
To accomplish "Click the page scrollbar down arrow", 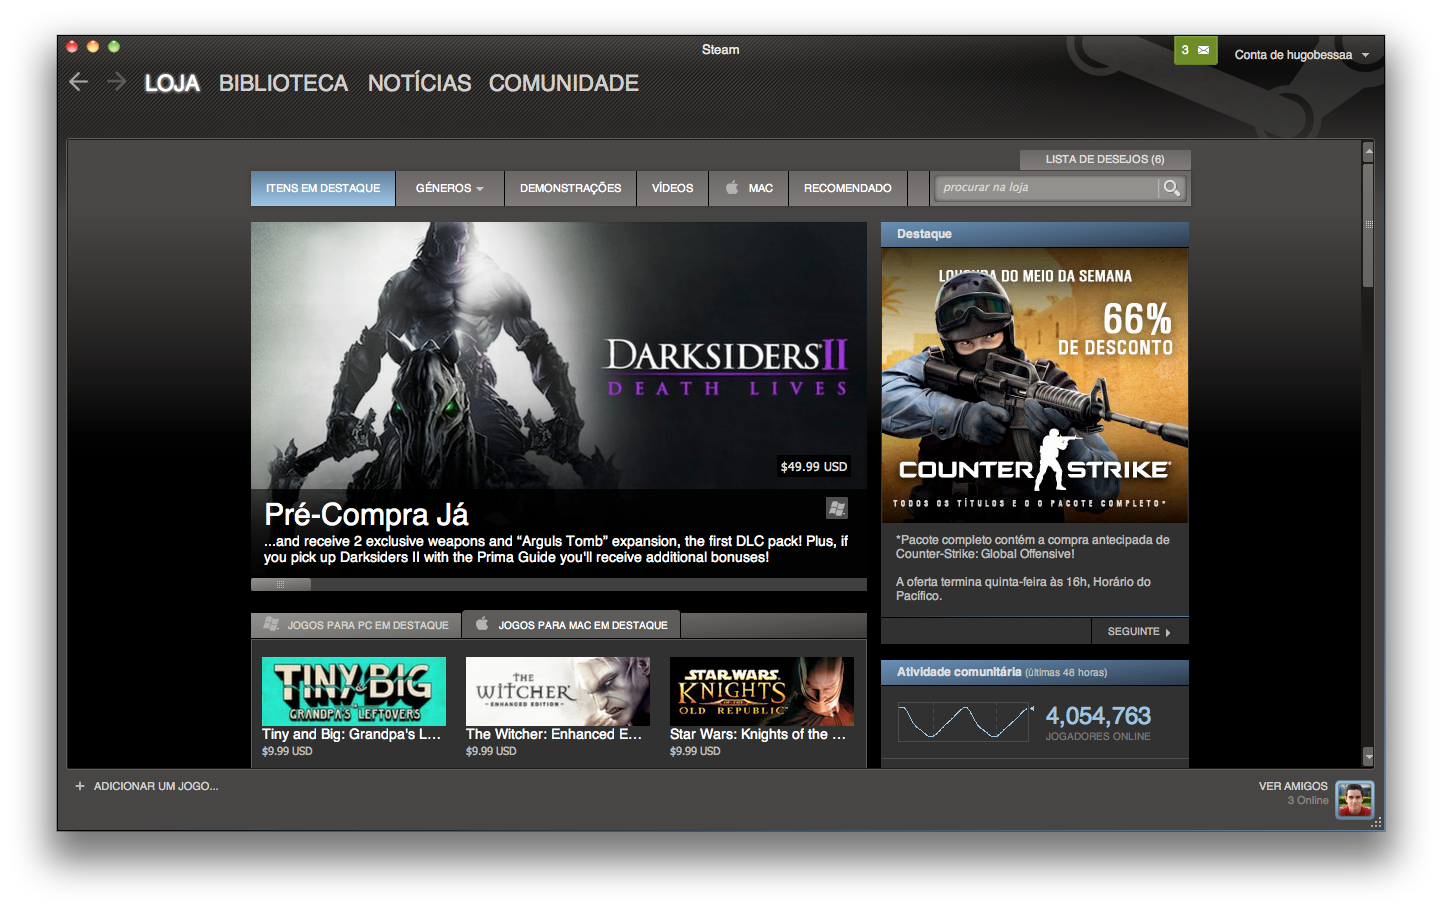I will pos(1368,757).
